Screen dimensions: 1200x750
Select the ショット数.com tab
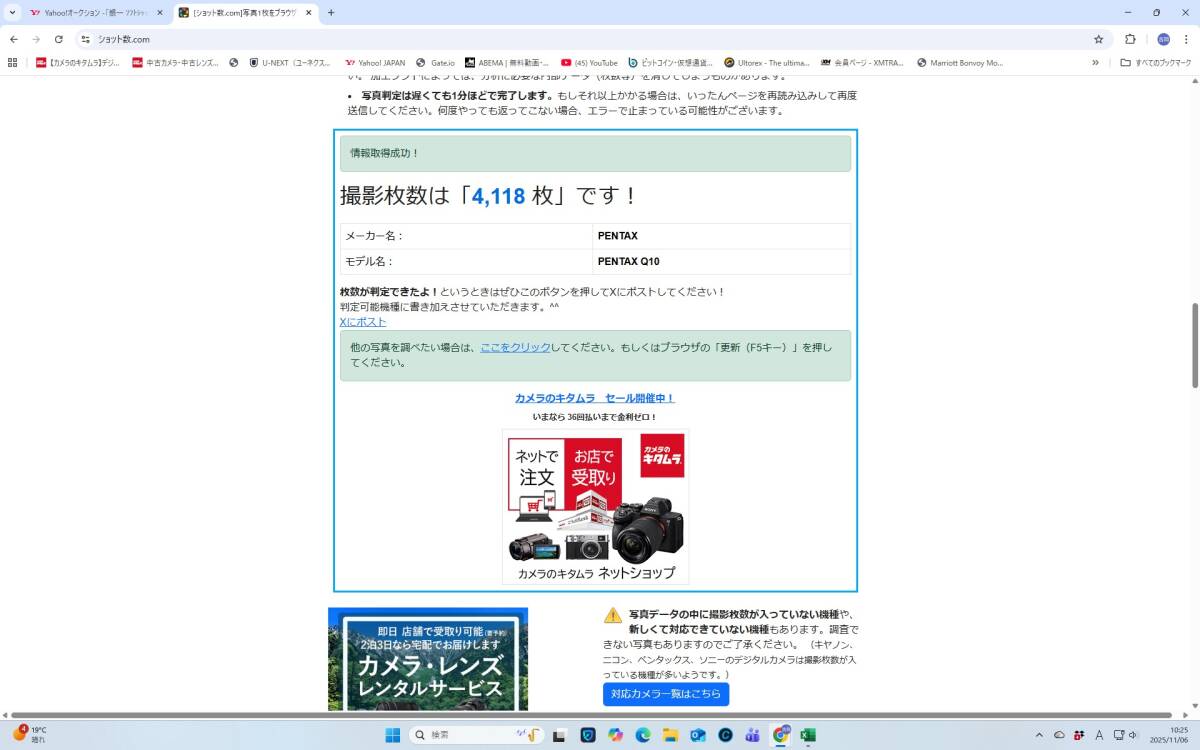245,13
